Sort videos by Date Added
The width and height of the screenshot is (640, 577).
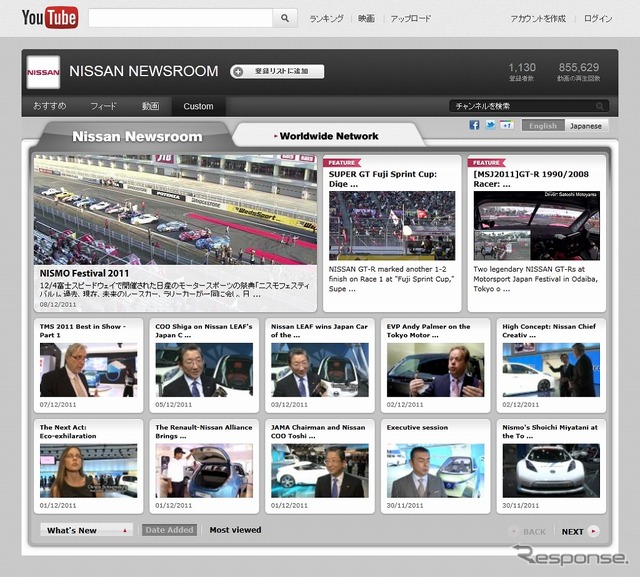(169, 530)
